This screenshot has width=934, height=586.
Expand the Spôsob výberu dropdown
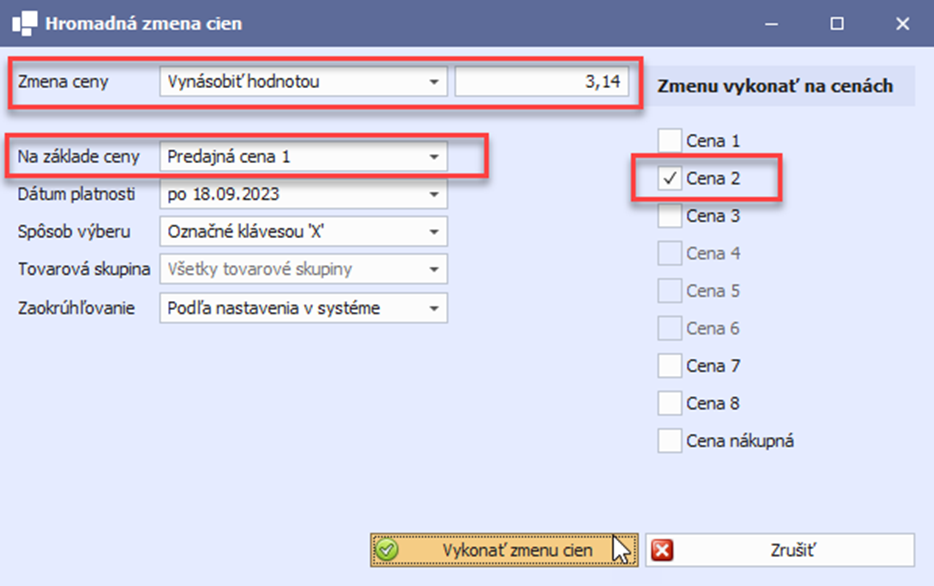[434, 232]
